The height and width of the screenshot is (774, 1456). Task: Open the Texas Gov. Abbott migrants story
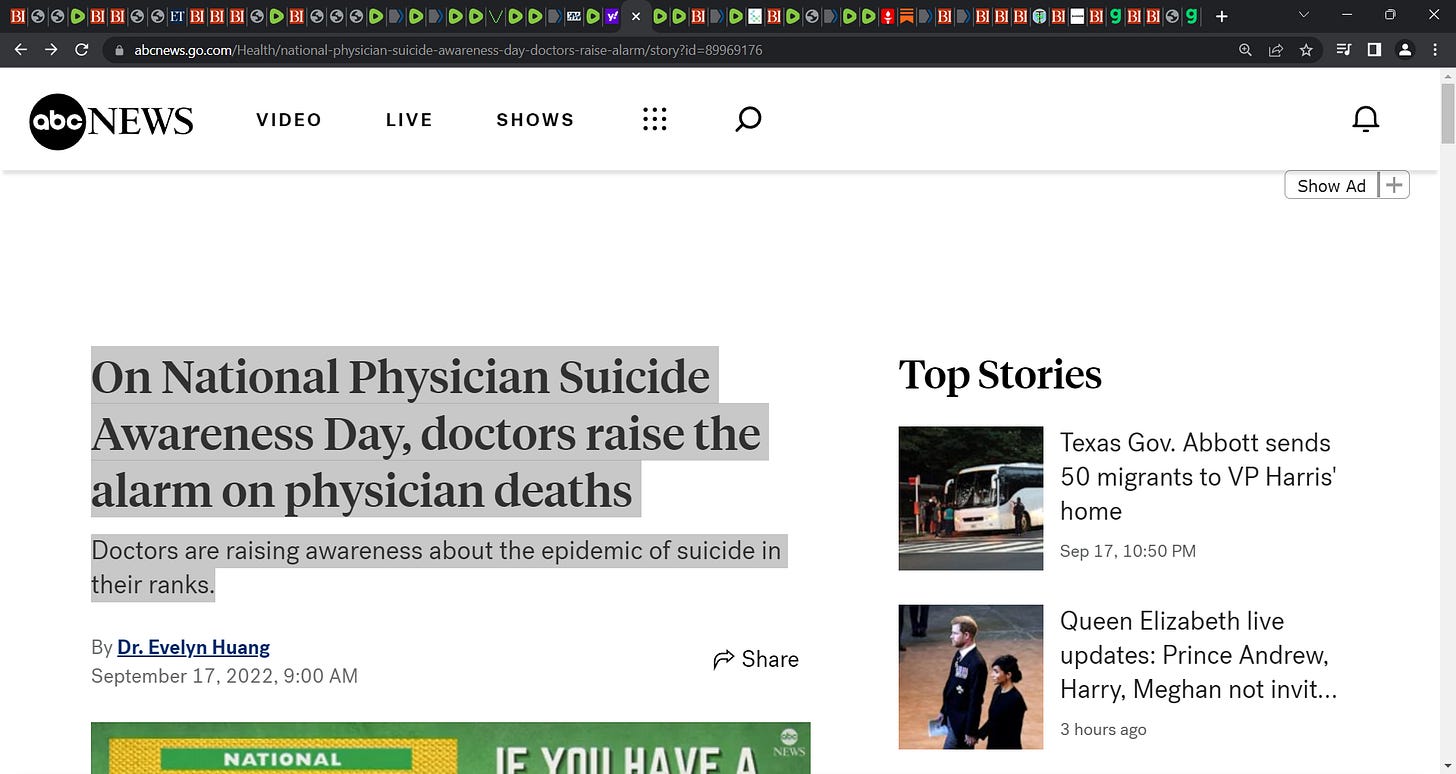point(1197,477)
